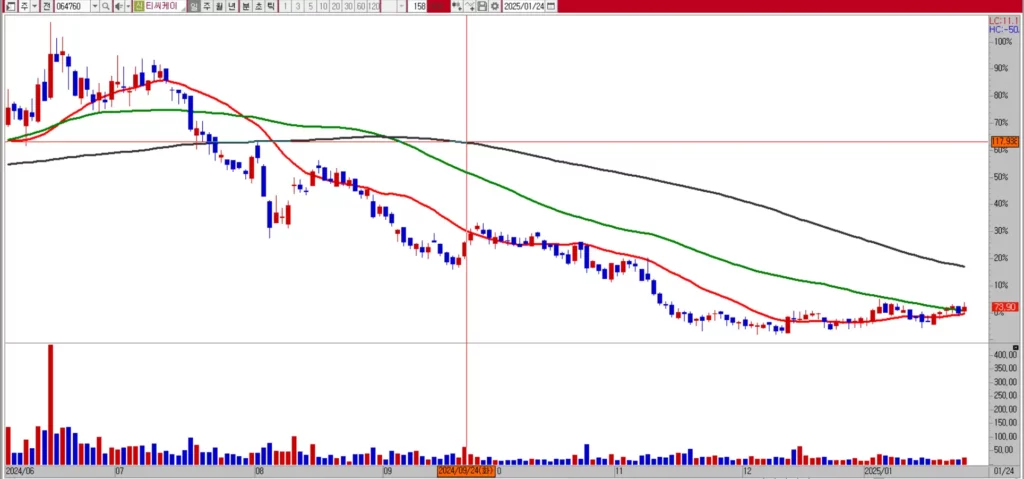1024x479 pixels.
Task: Click the chart window icon at toolbar start
Action: pyautogui.click(x=10, y=7)
